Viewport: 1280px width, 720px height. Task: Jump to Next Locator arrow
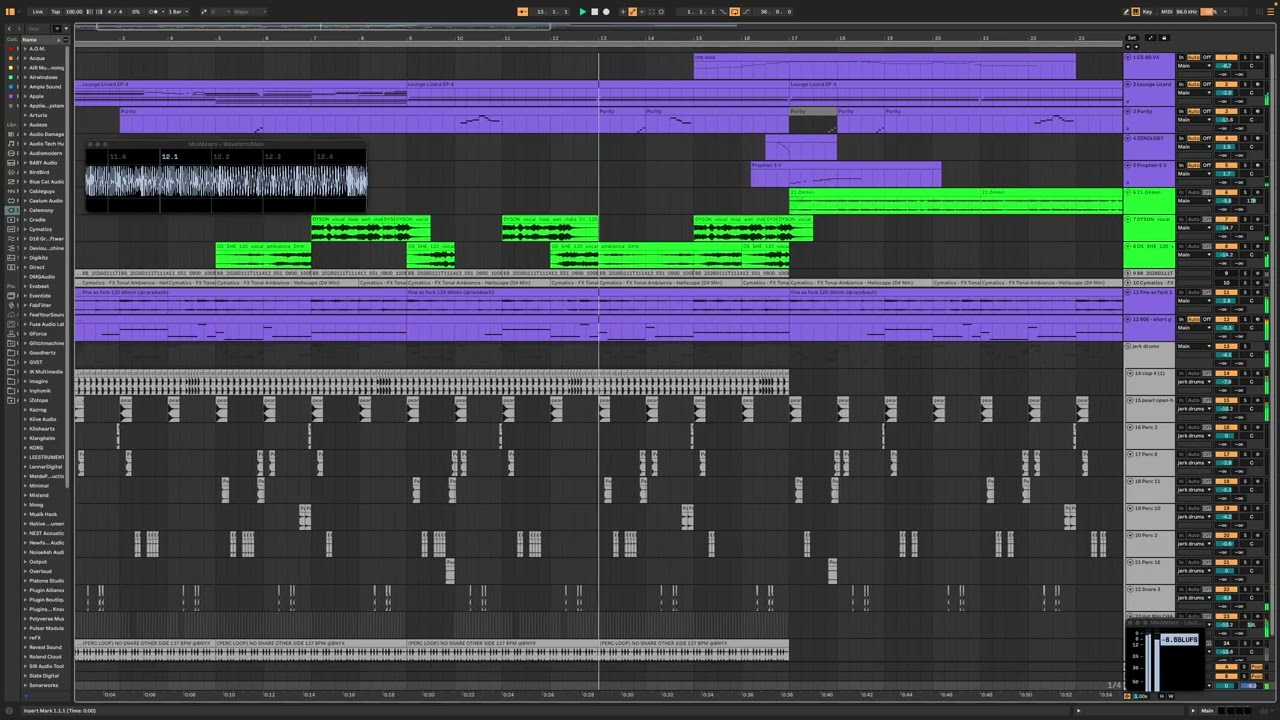click(x=1136, y=47)
